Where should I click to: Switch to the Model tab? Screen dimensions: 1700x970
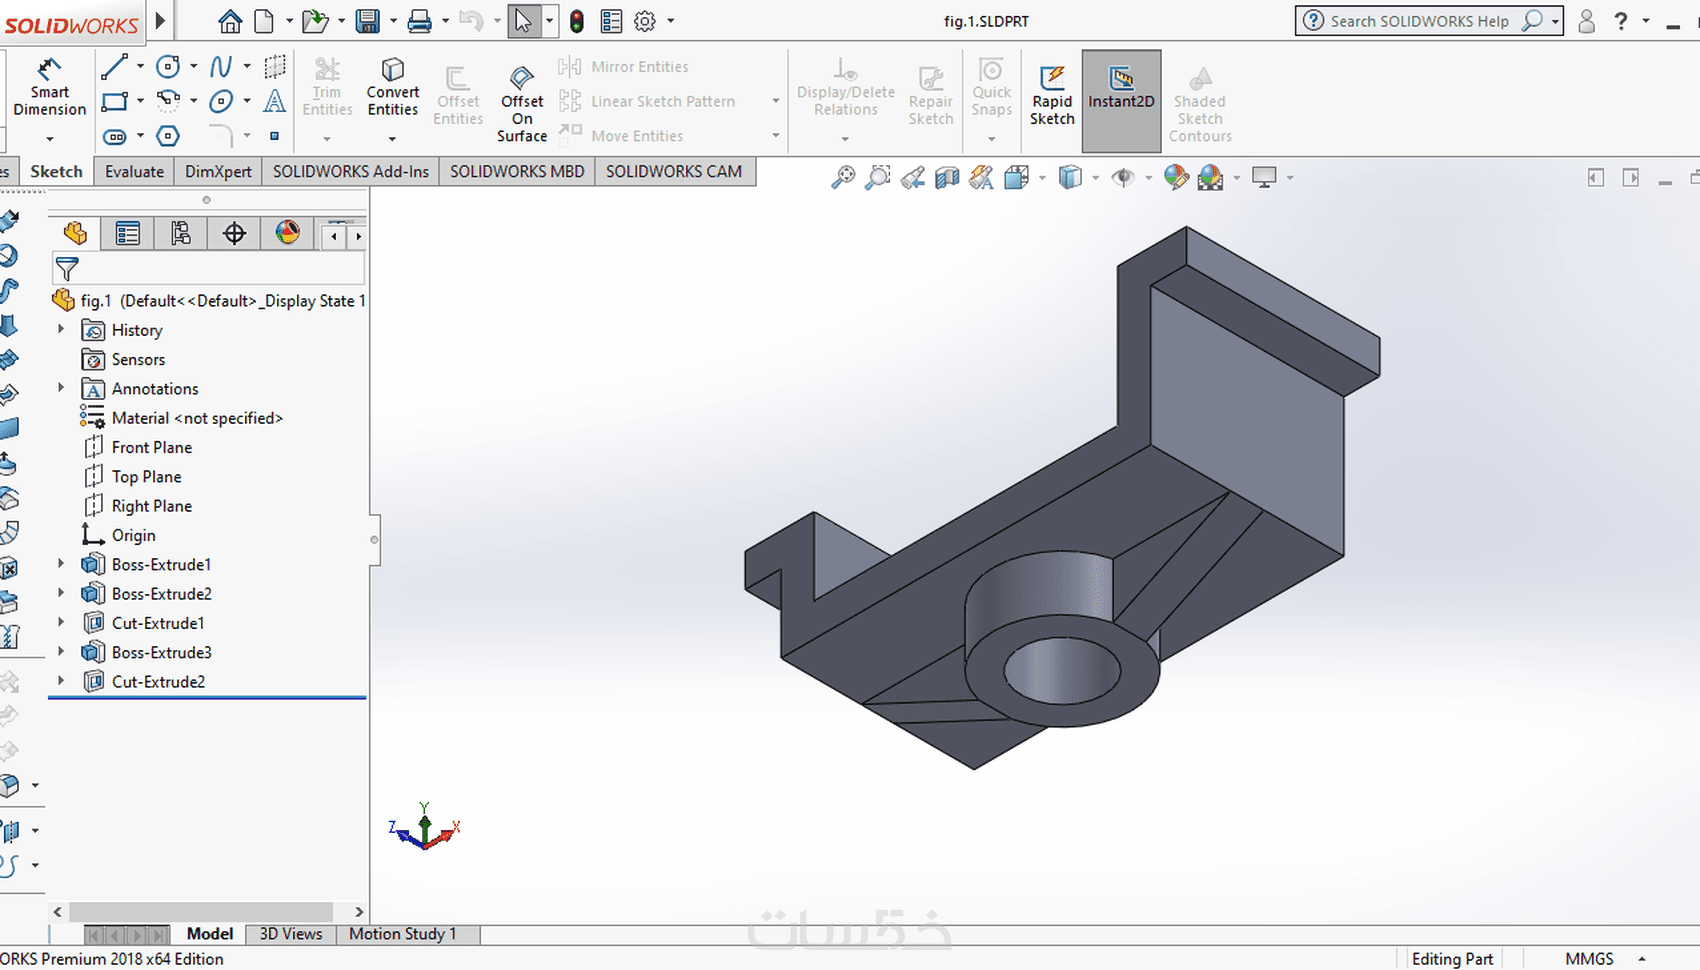coord(210,934)
